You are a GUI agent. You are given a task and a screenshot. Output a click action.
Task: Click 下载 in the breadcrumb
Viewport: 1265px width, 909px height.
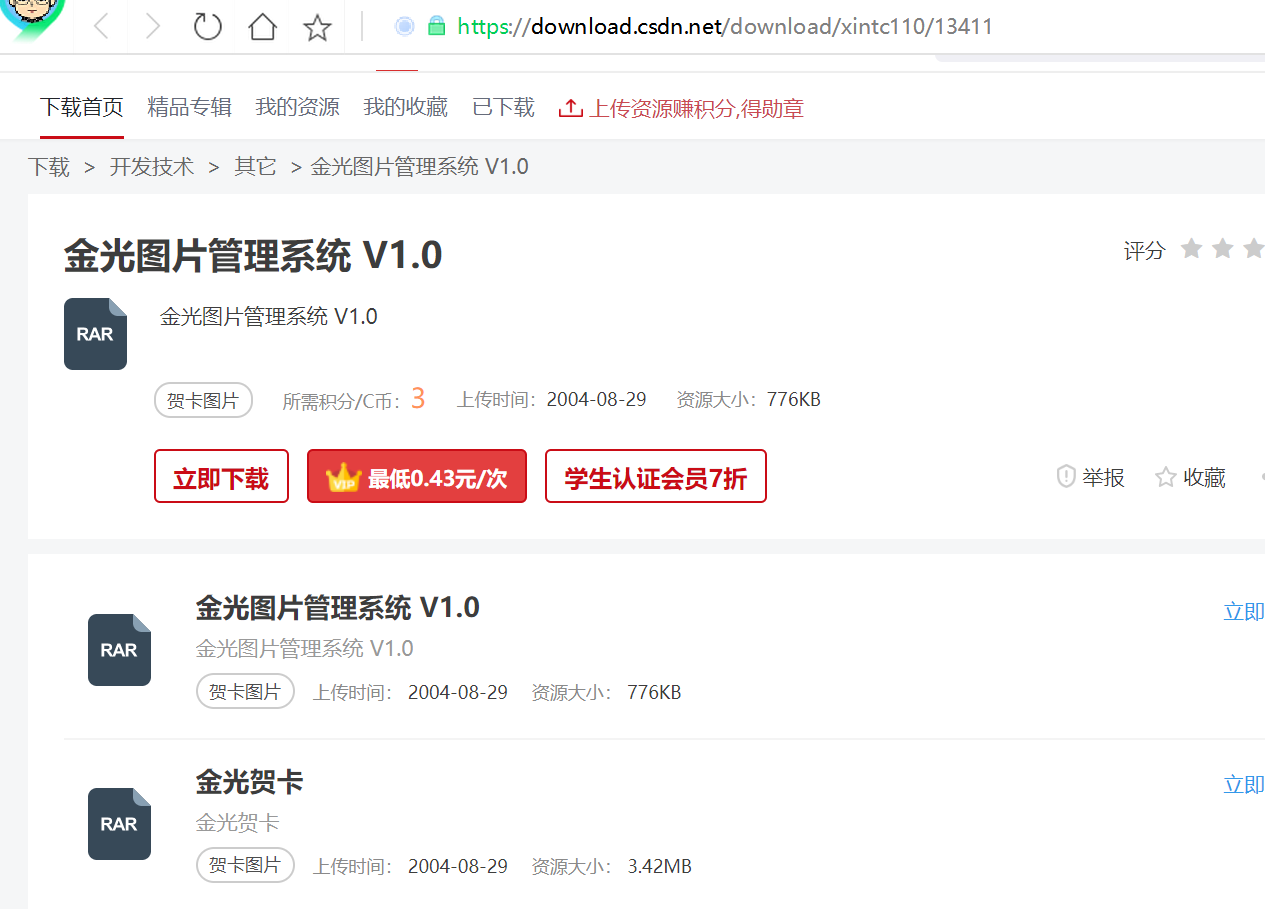pyautogui.click(x=49, y=167)
